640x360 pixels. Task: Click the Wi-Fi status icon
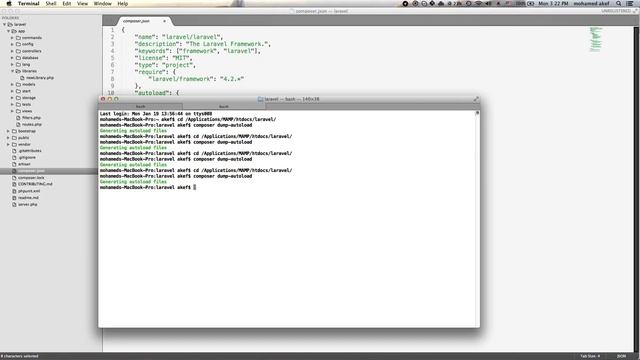pos(479,4)
